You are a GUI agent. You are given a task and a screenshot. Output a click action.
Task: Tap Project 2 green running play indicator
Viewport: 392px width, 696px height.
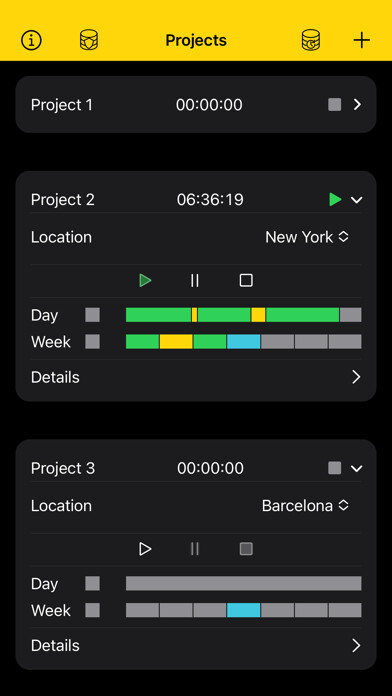[335, 200]
